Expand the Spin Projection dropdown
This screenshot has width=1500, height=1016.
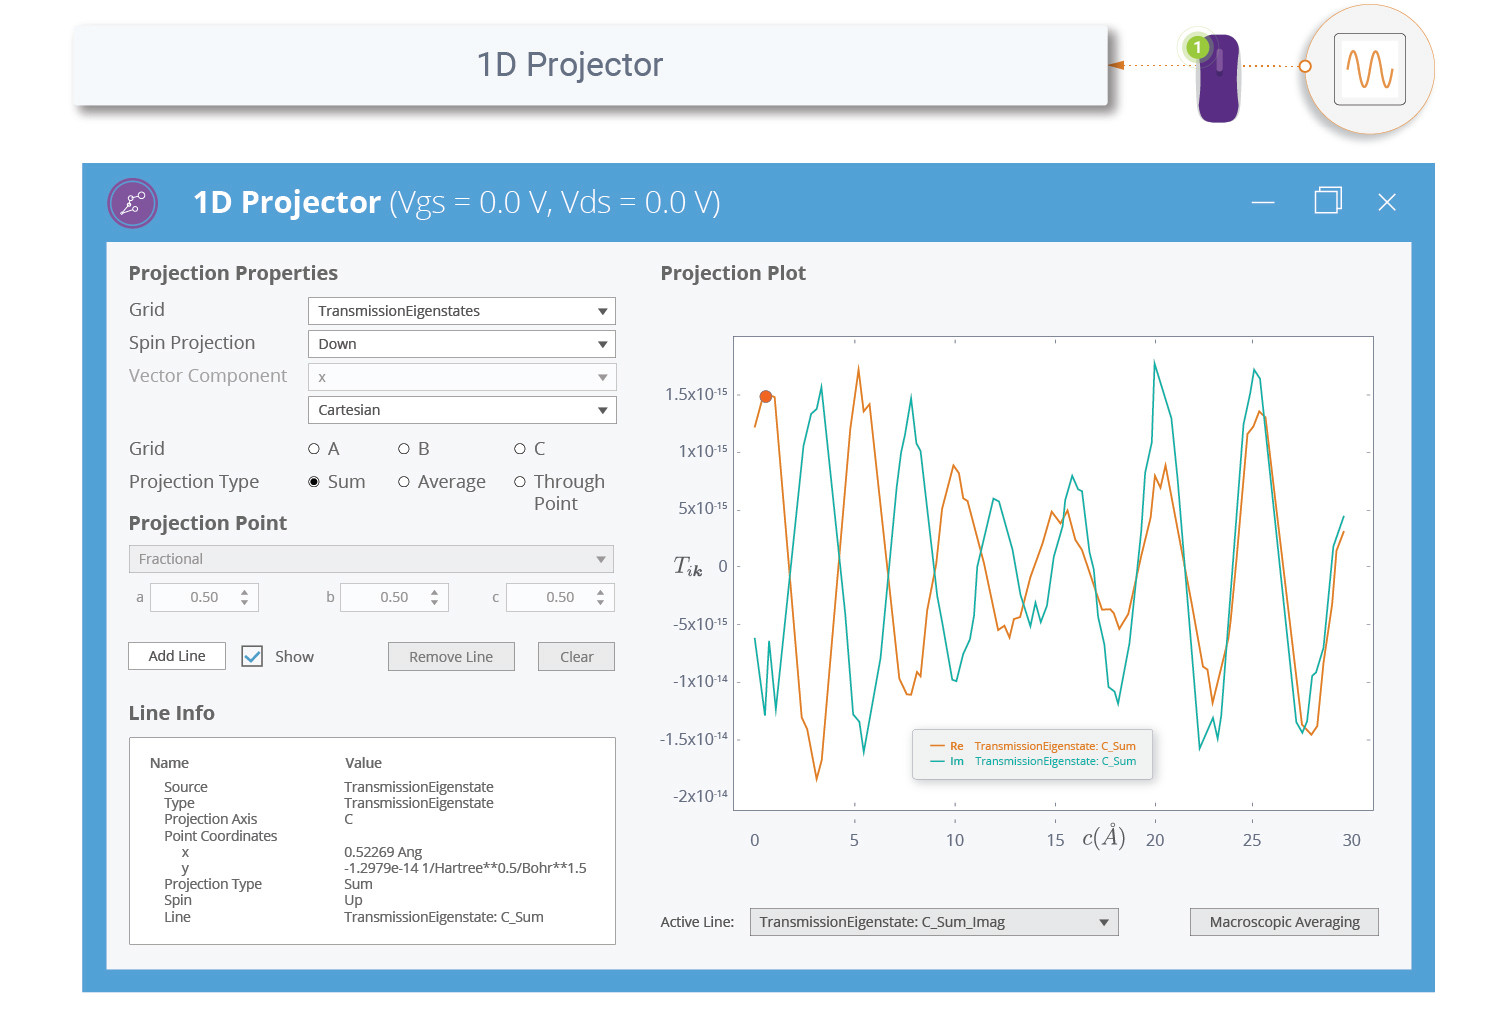461,344
